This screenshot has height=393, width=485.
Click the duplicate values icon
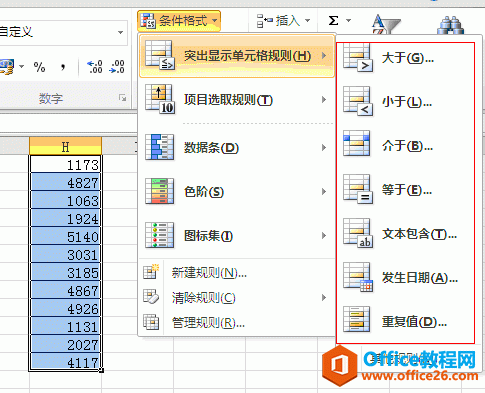pyautogui.click(x=357, y=319)
